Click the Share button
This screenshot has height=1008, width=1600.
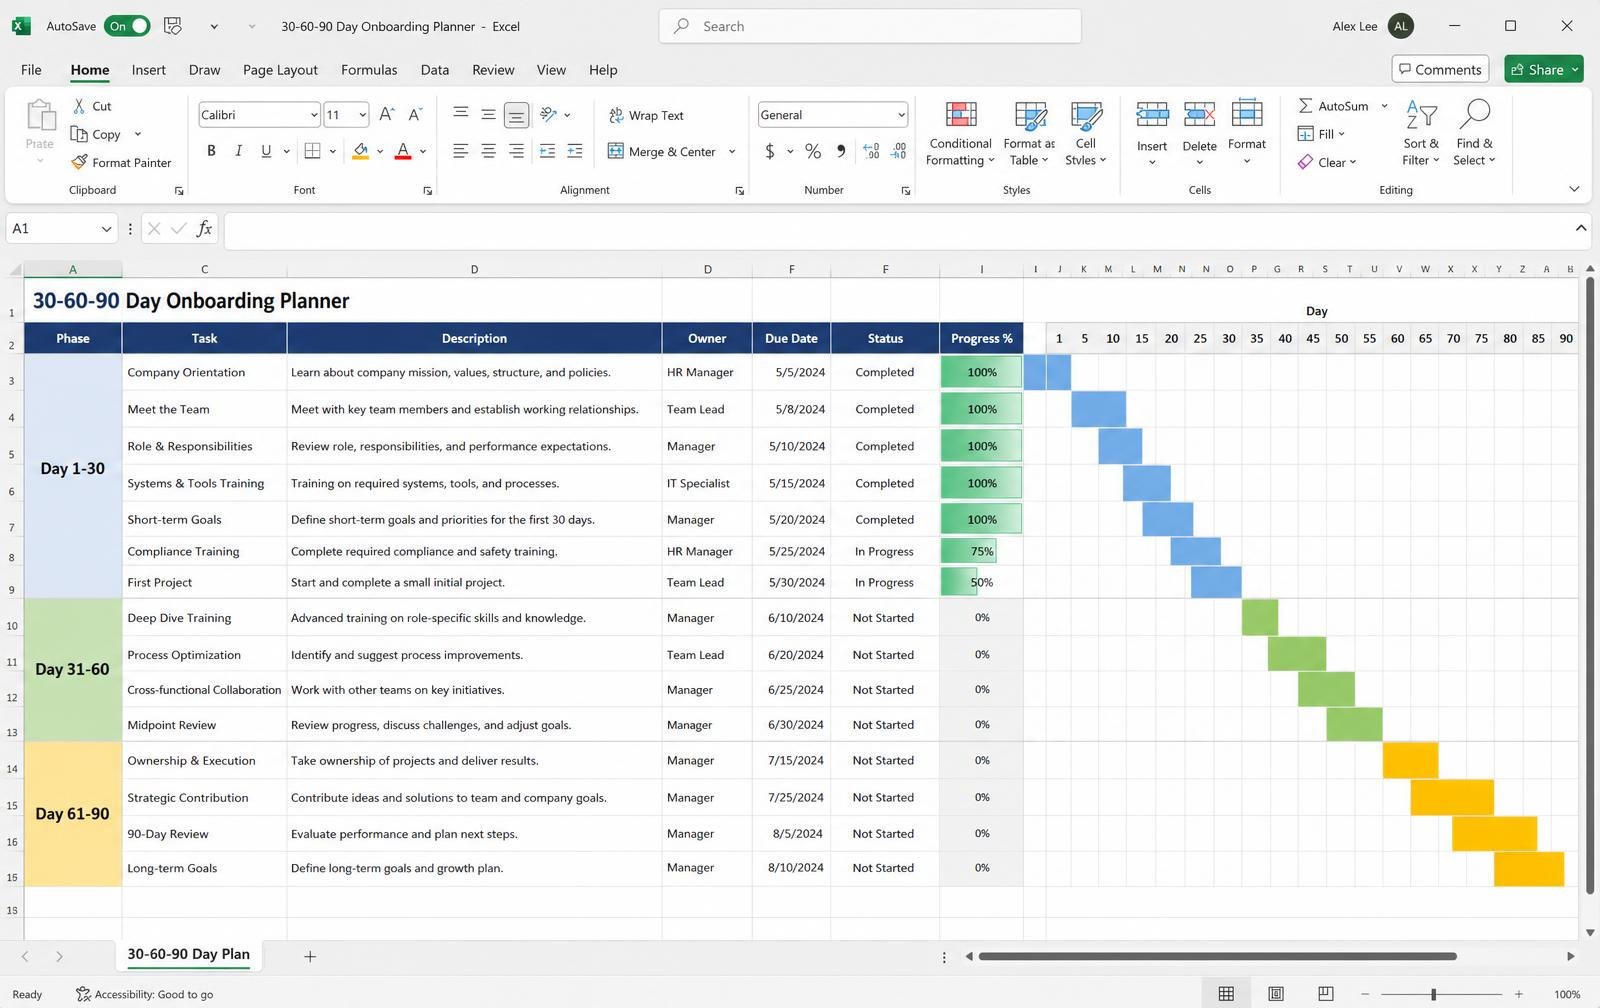1543,69
